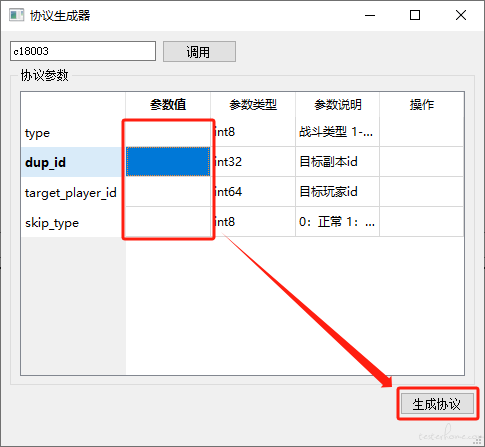Viewport: 485px width, 447px height.
Task: Select the 参数值 cell for target_player_id
Action: pos(168,192)
